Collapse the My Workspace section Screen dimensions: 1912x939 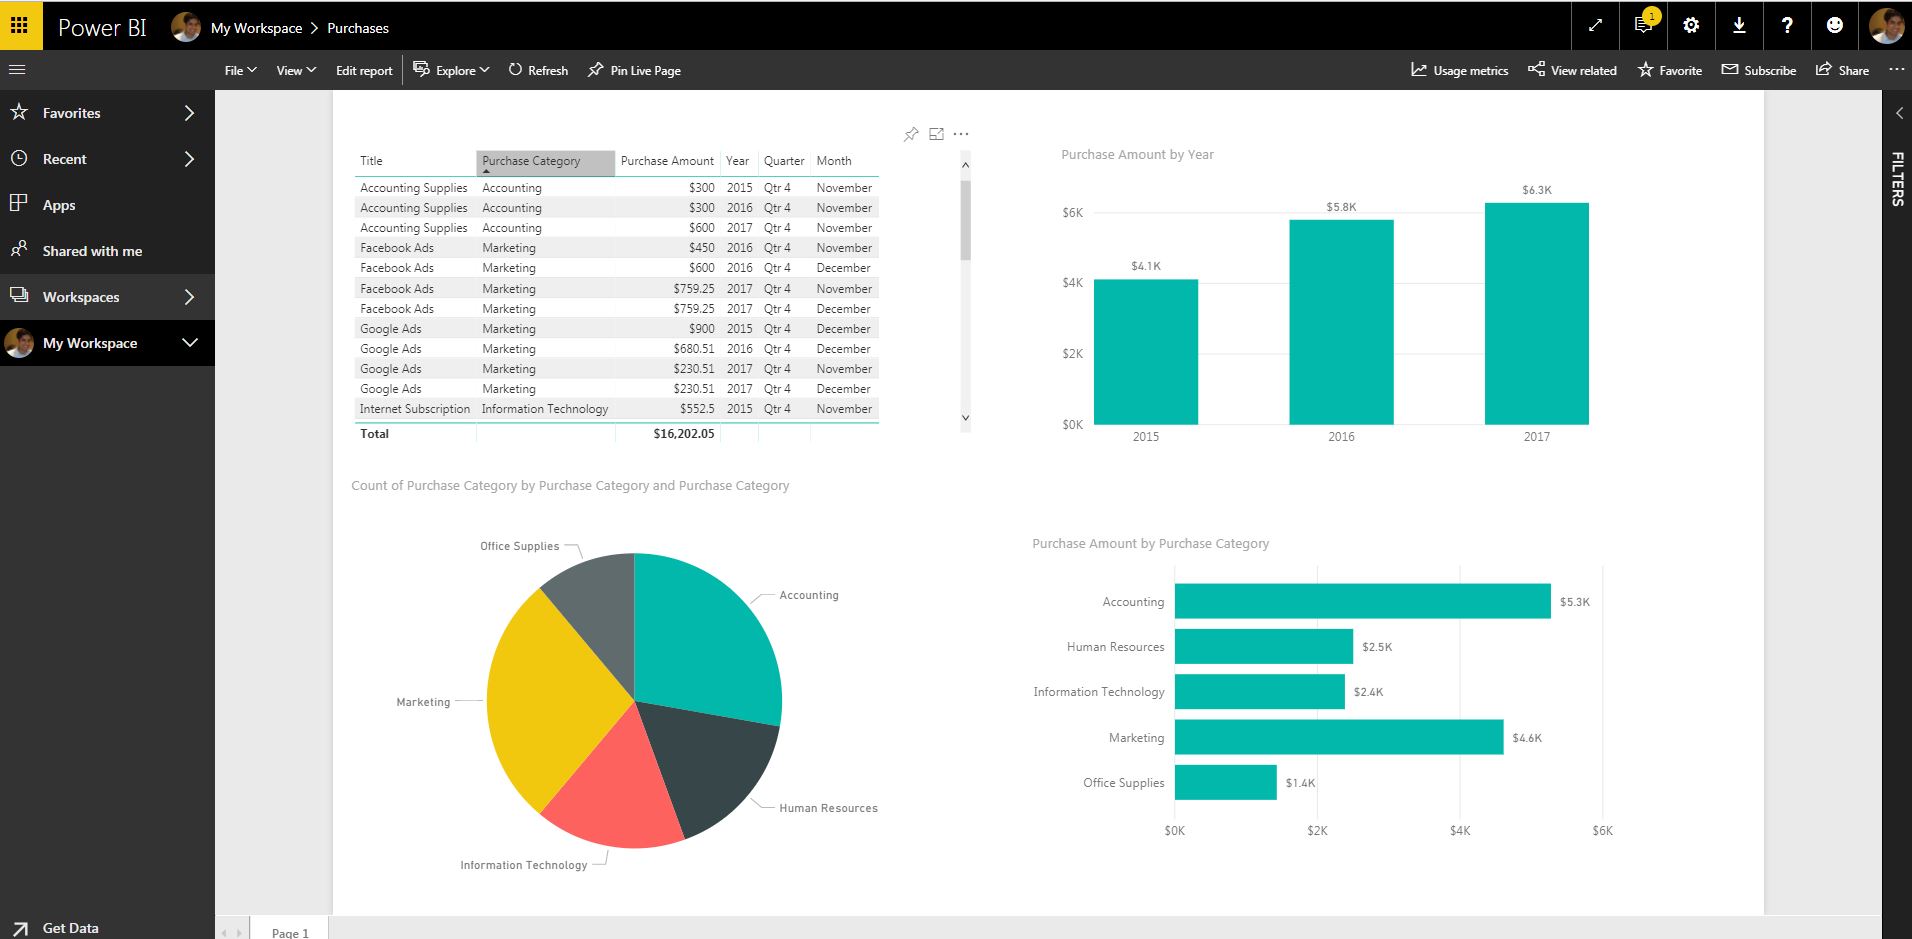[190, 343]
